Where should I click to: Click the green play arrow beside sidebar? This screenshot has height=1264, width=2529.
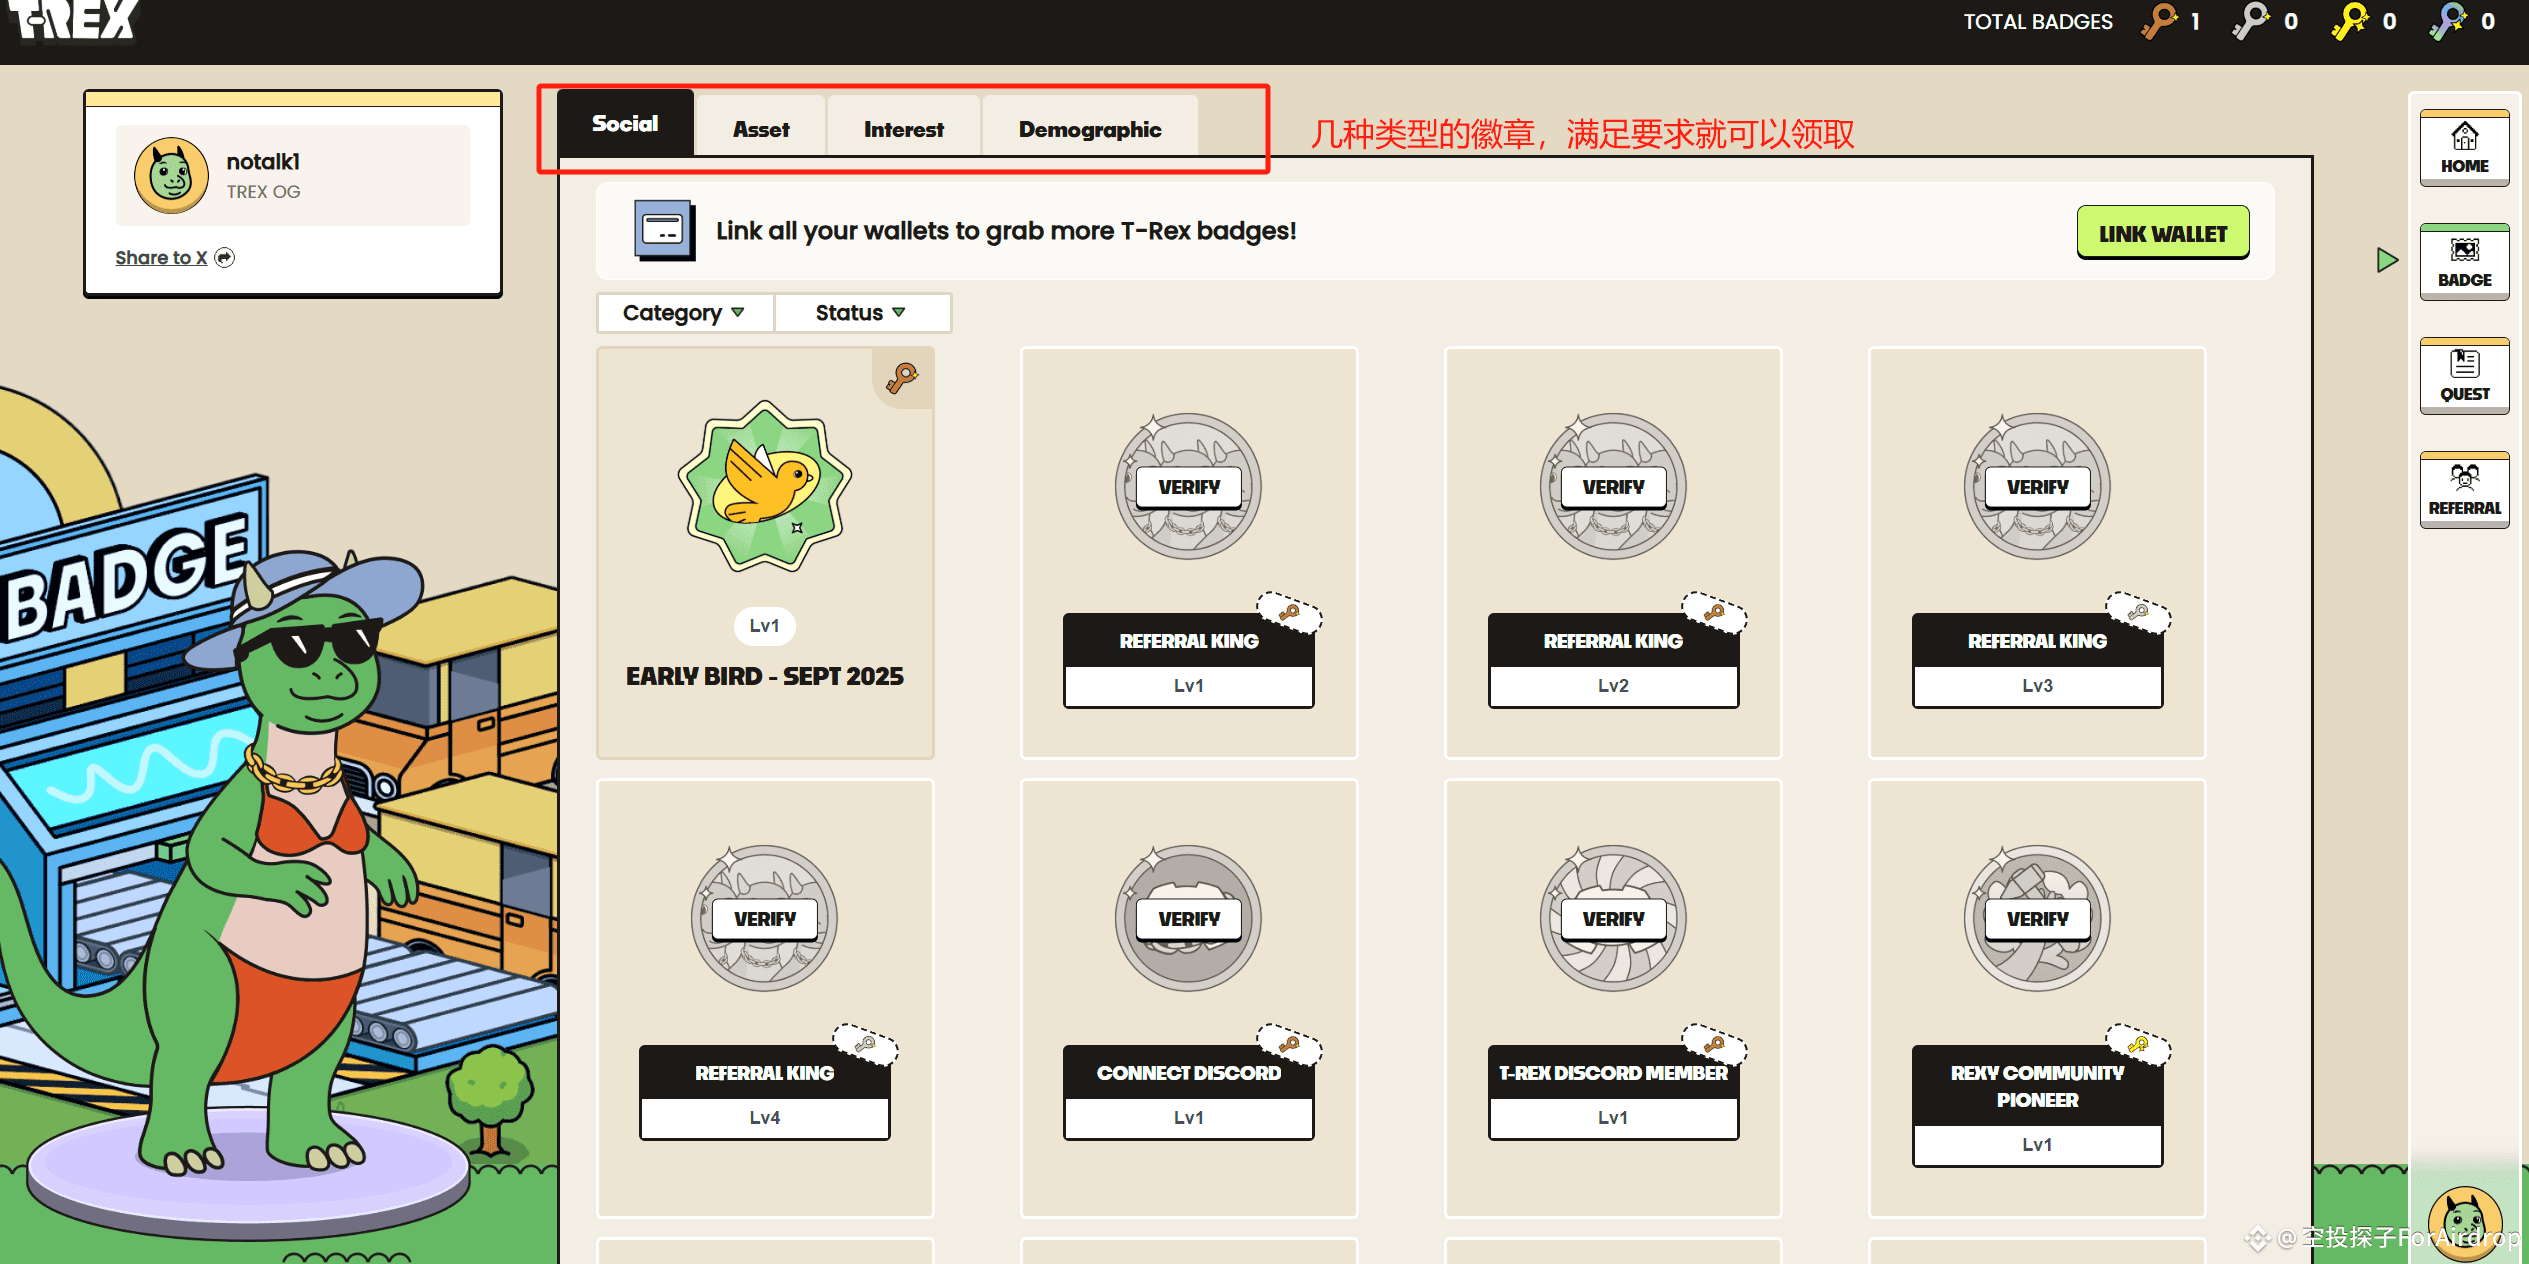[2387, 261]
